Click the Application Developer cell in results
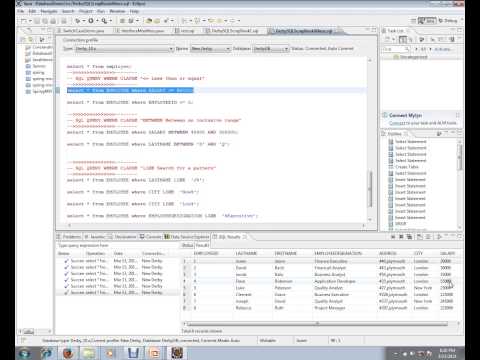 pyautogui.click(x=335, y=281)
